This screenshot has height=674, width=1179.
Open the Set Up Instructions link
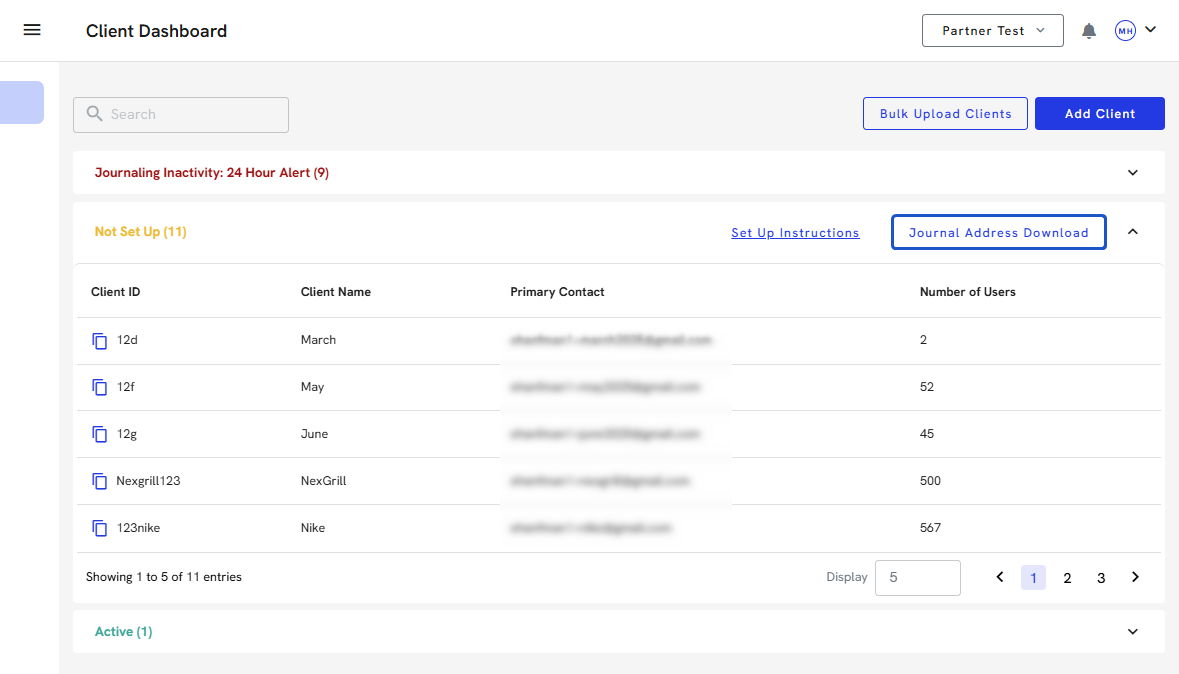pos(795,233)
